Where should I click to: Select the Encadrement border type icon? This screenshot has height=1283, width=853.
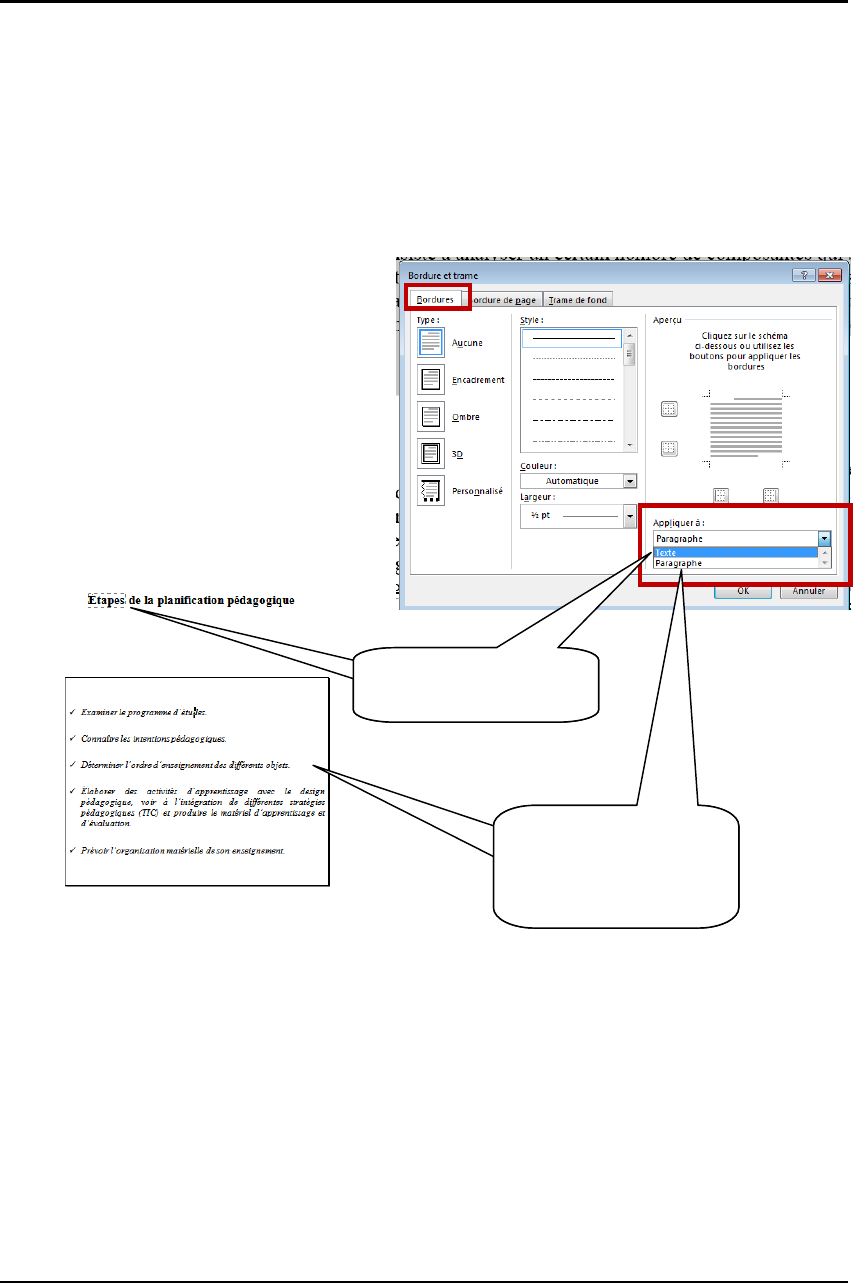pyautogui.click(x=431, y=380)
